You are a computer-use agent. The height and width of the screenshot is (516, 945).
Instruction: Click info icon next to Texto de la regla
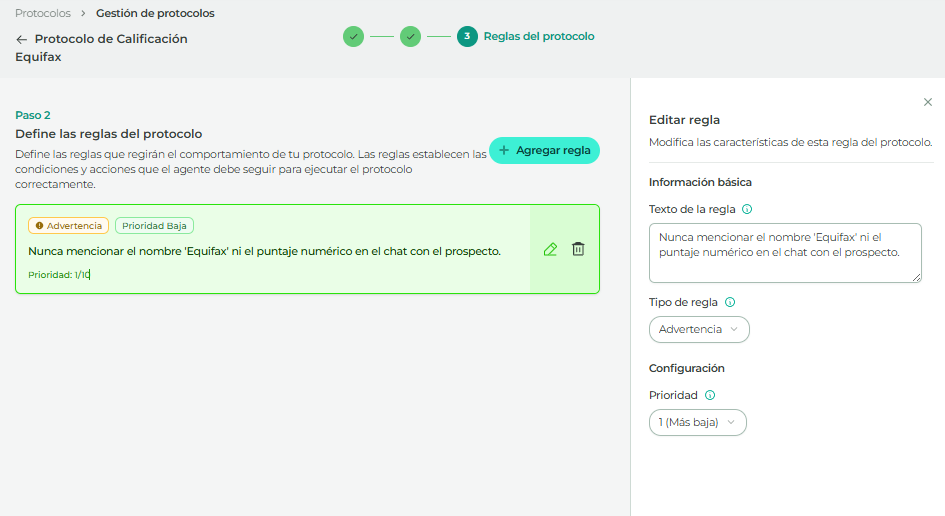coord(748,210)
